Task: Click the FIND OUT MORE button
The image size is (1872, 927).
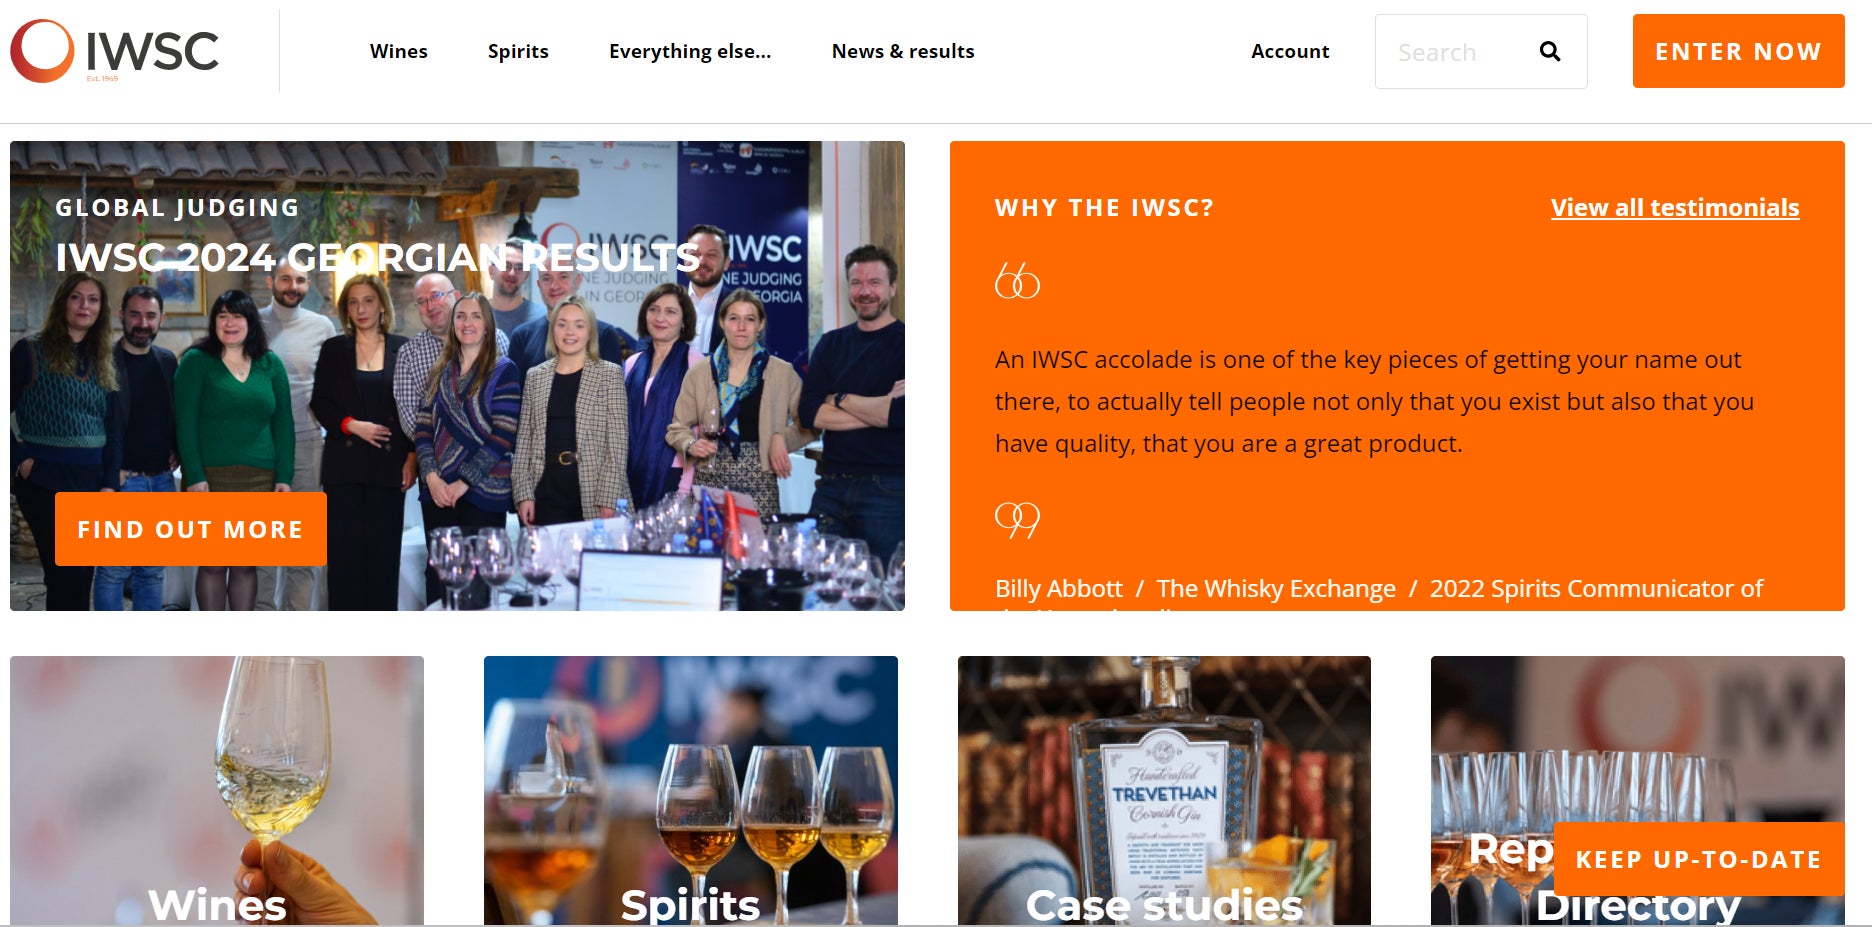Action: click(190, 529)
